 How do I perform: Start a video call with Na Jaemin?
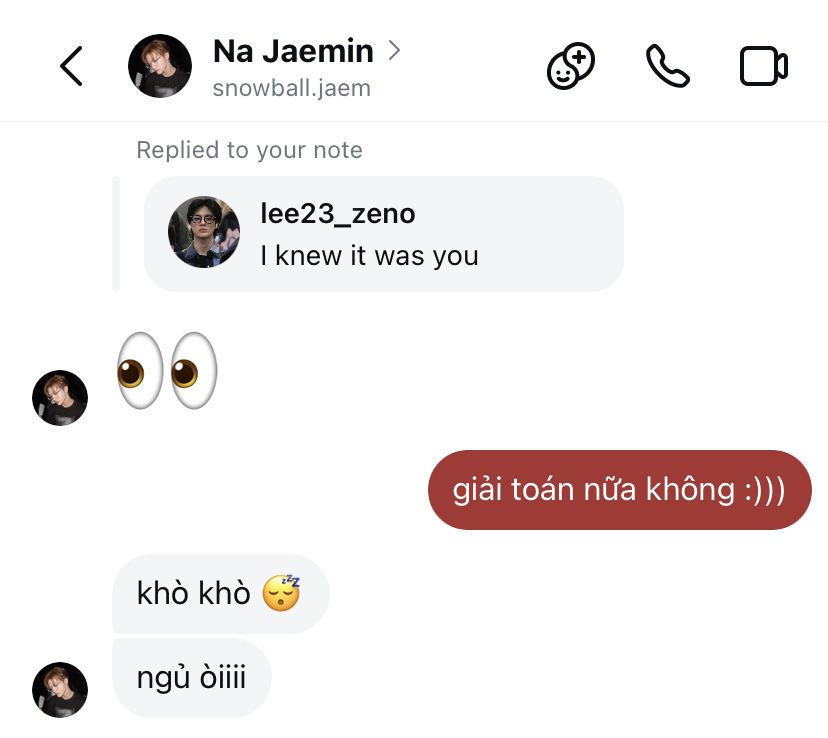point(763,66)
